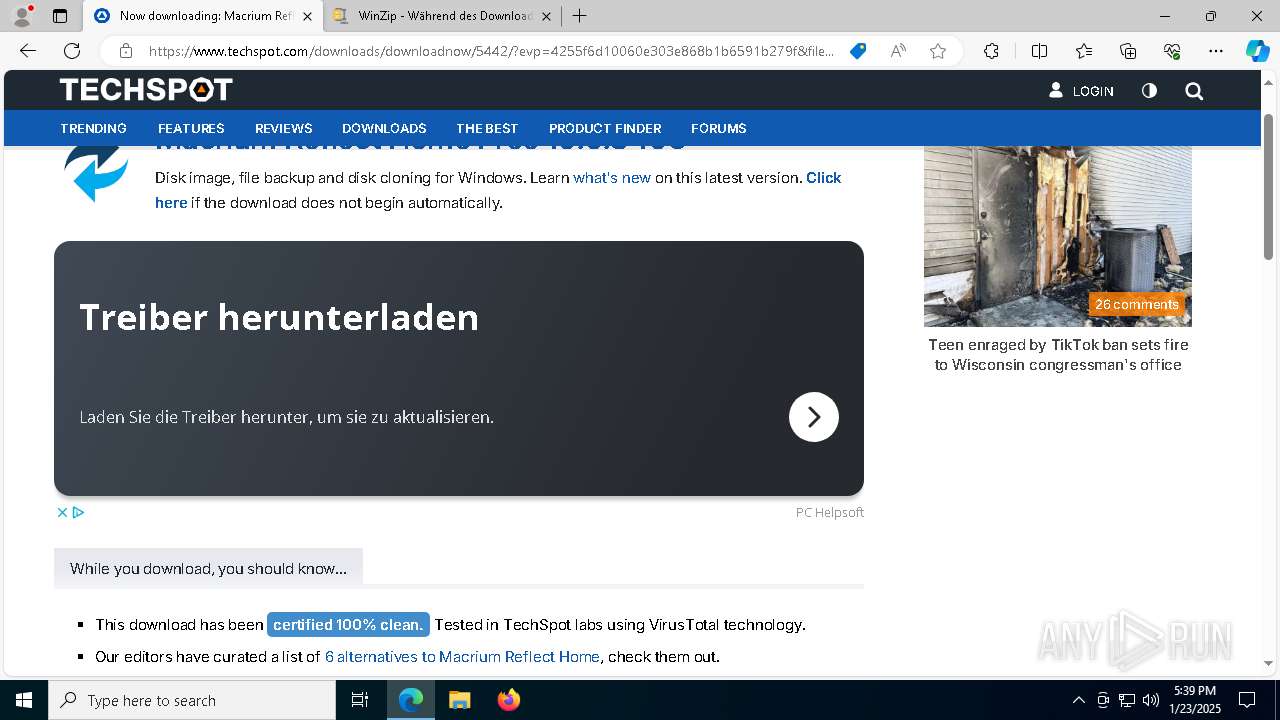Screen dimensions: 1280x720
Task: Open the user Login link
Action: pyautogui.click(x=1081, y=90)
